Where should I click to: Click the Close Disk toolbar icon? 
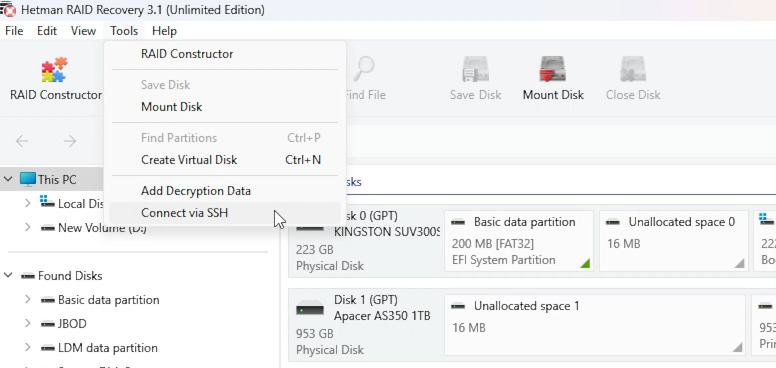click(x=633, y=69)
